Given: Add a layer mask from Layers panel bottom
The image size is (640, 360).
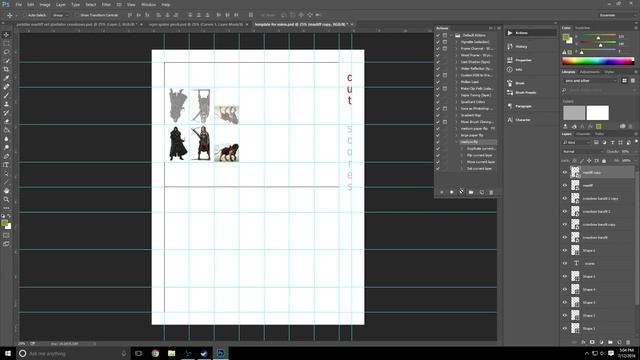Looking at the screenshot, I should (592, 342).
